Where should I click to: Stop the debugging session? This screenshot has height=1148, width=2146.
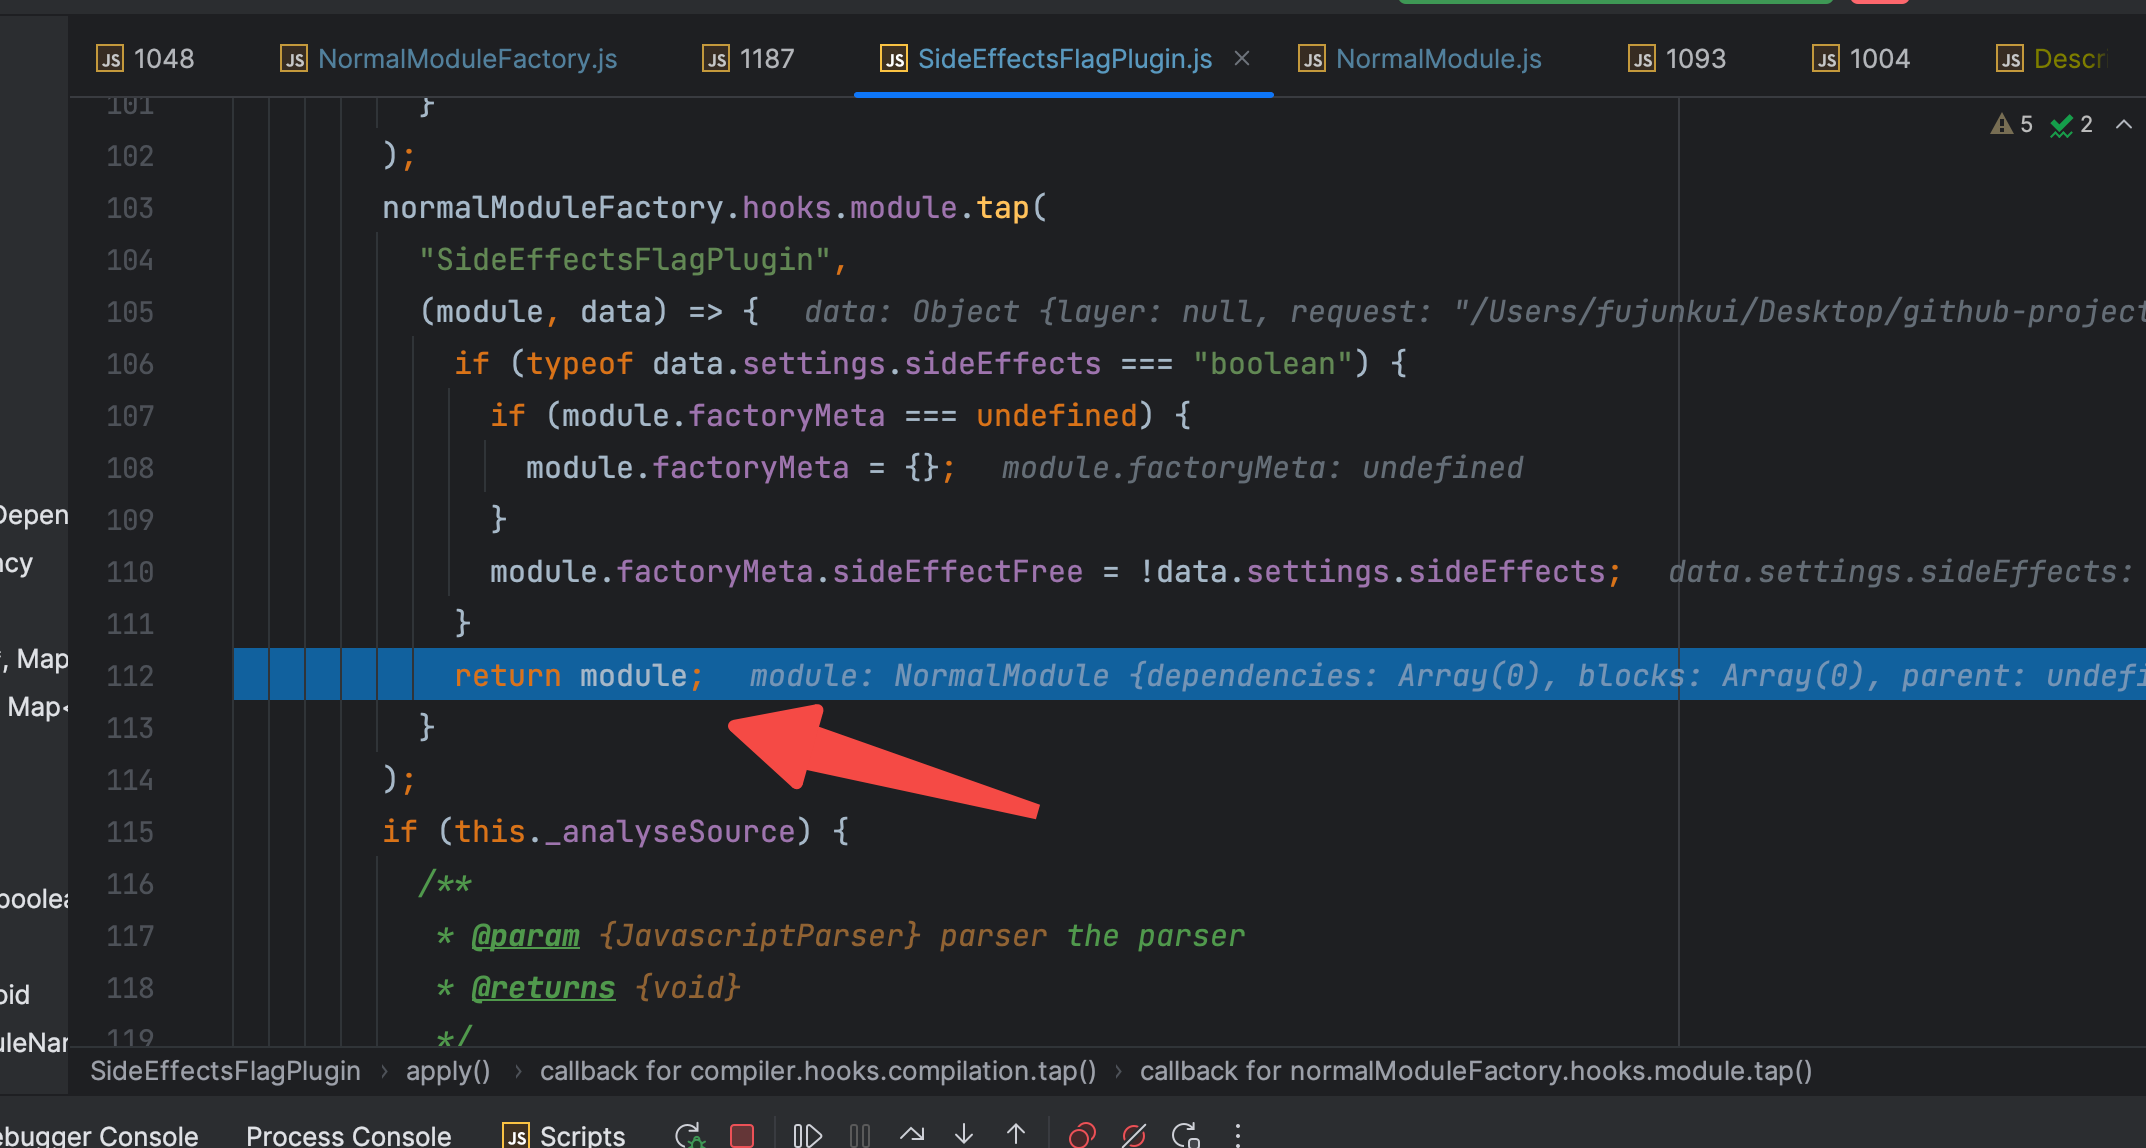click(742, 1135)
